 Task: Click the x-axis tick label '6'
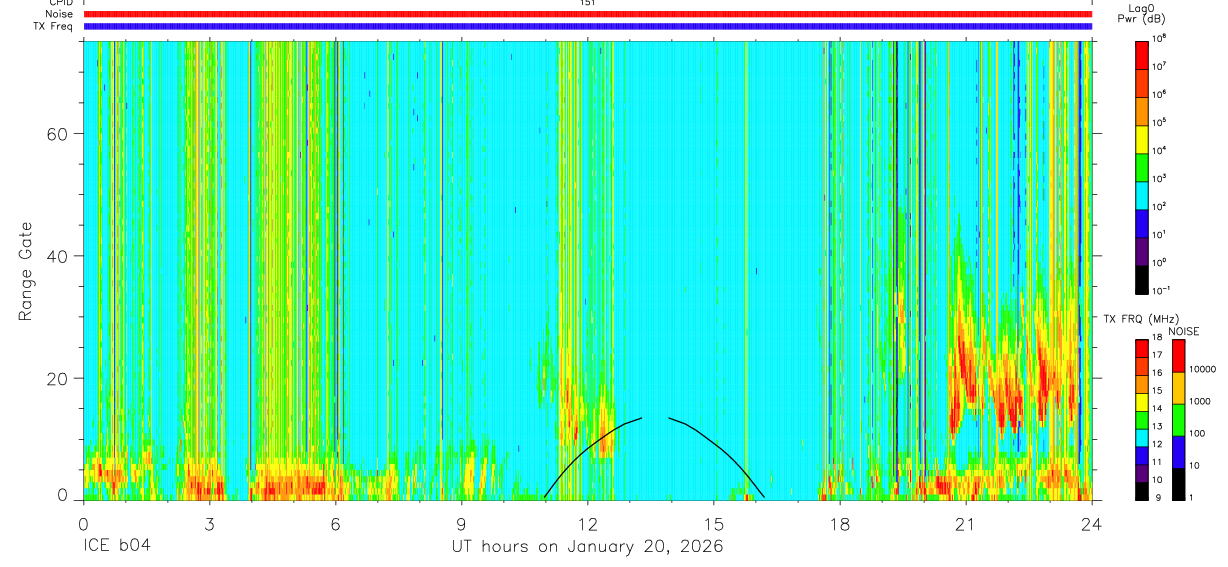point(335,523)
